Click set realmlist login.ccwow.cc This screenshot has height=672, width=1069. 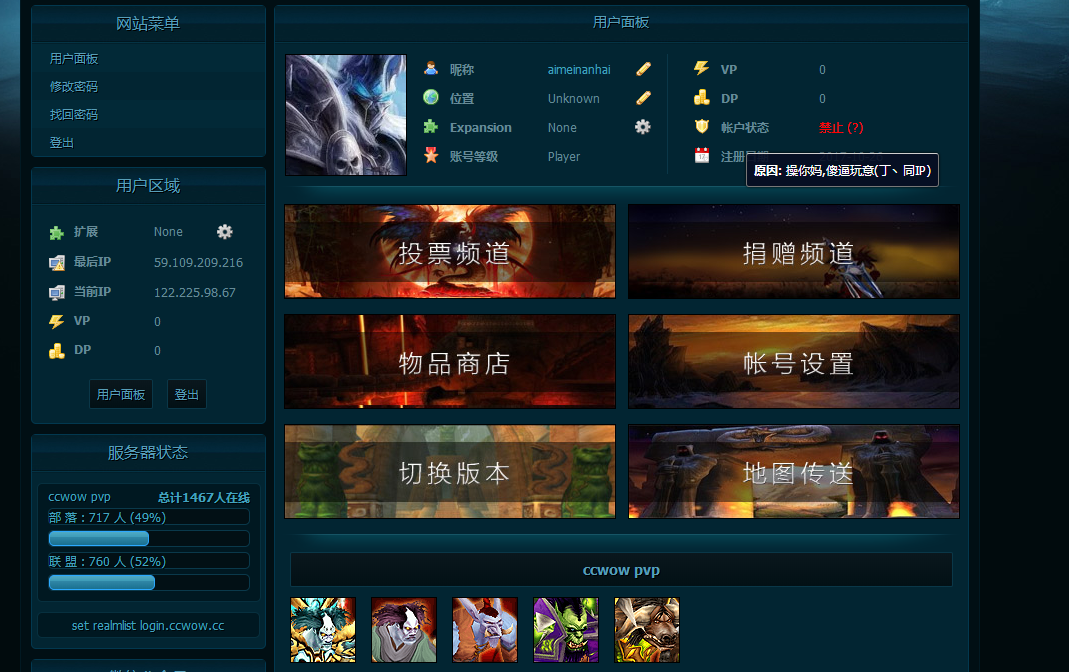coord(148,624)
